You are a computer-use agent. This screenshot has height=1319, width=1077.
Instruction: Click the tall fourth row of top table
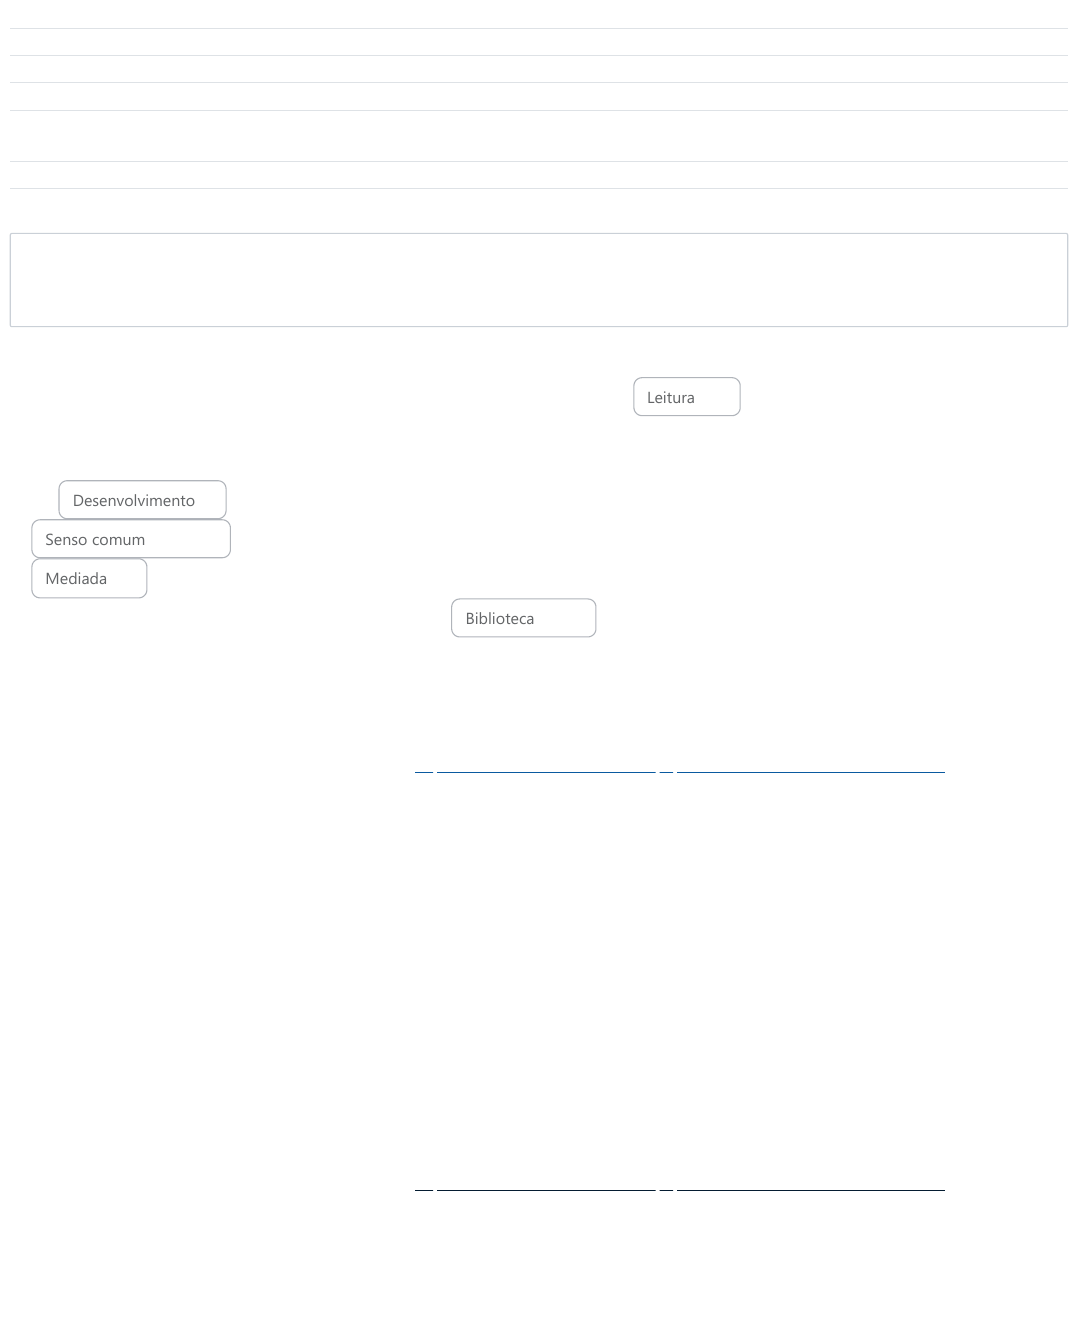[x=538, y=136]
